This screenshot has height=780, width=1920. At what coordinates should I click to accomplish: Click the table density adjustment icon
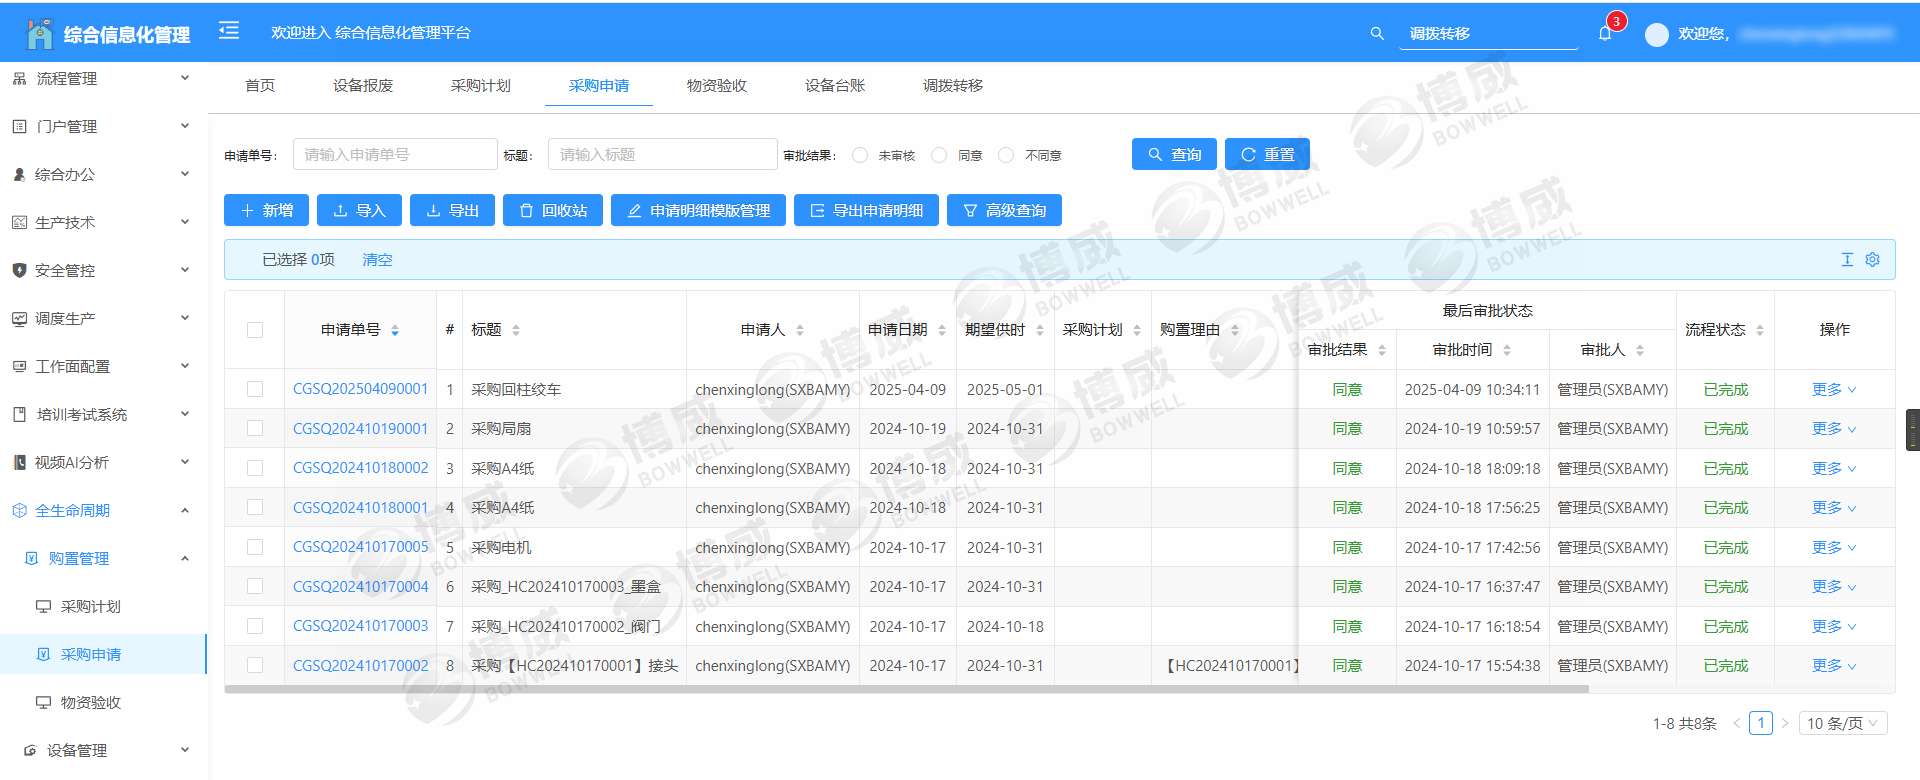[x=1847, y=260]
